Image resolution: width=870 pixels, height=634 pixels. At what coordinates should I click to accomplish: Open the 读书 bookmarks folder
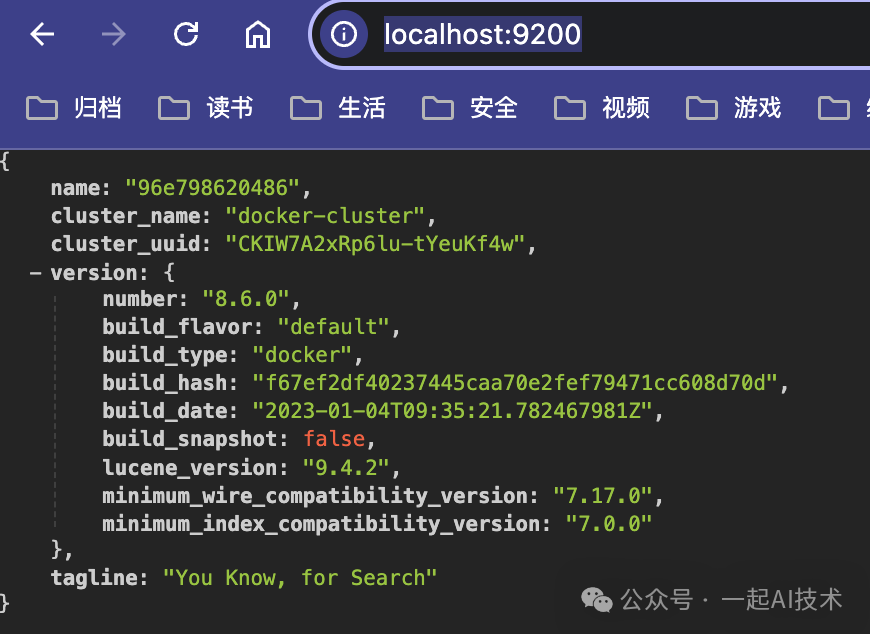point(206,108)
